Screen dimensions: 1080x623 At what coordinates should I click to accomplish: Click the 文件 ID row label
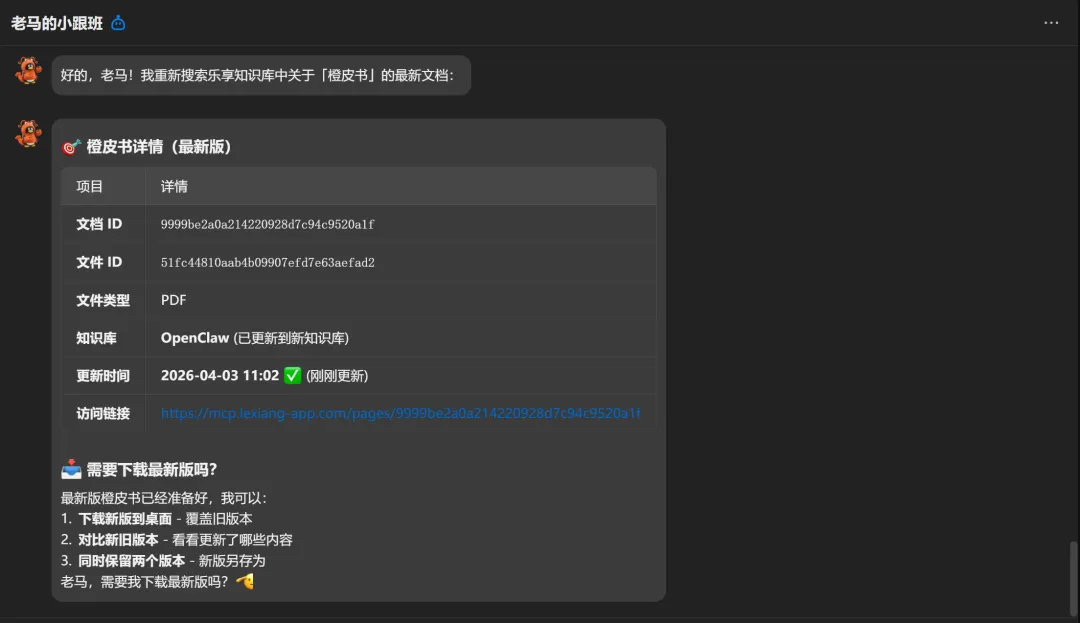pos(99,262)
